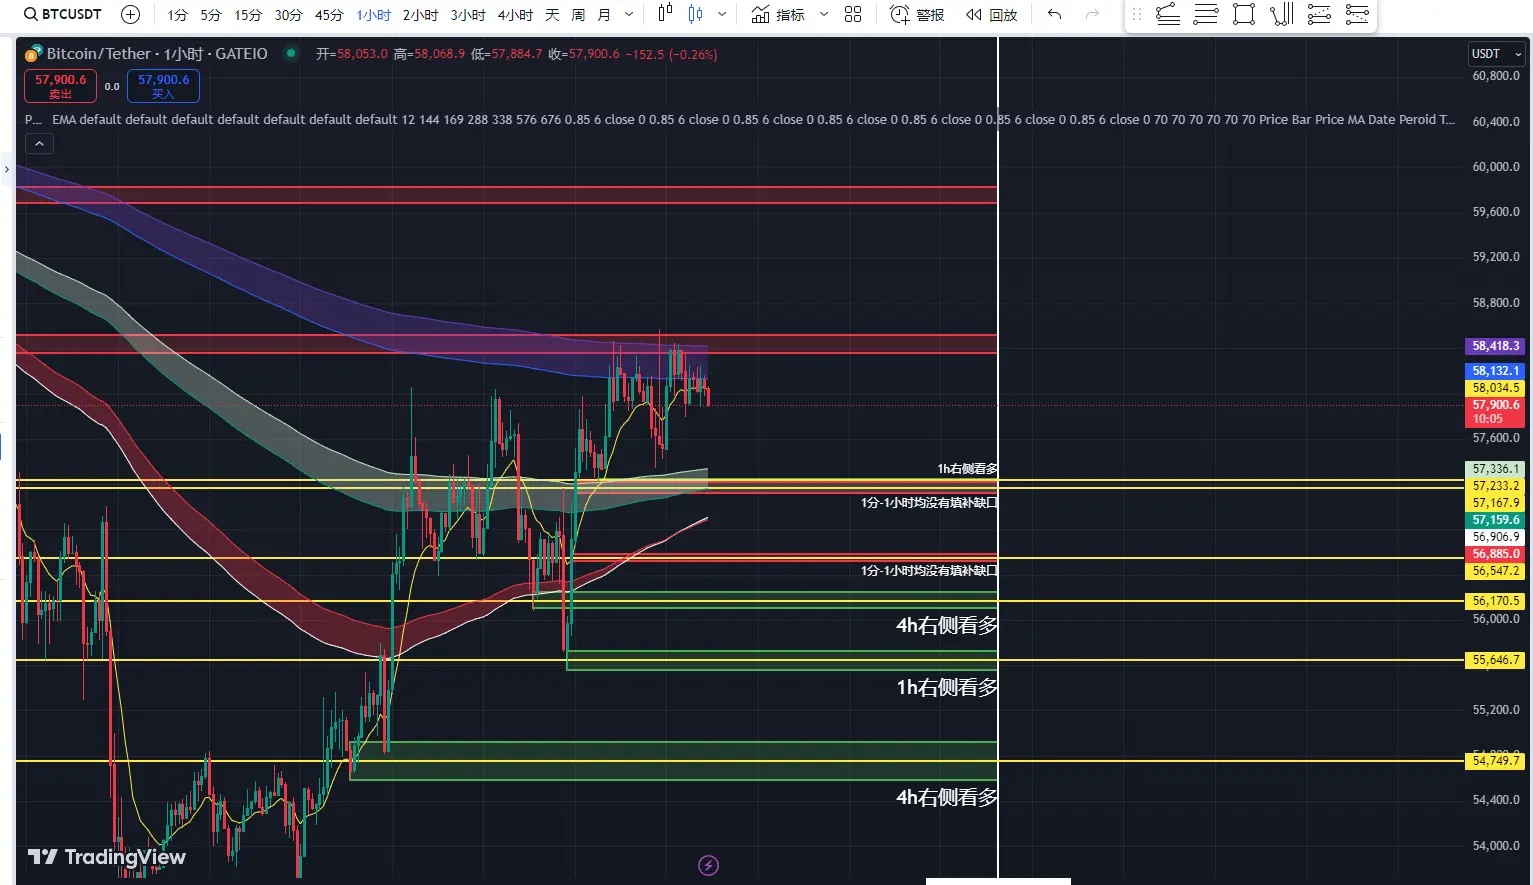1533x885 pixels.
Task: Click the 56,906.9 white price label
Action: click(x=1495, y=537)
